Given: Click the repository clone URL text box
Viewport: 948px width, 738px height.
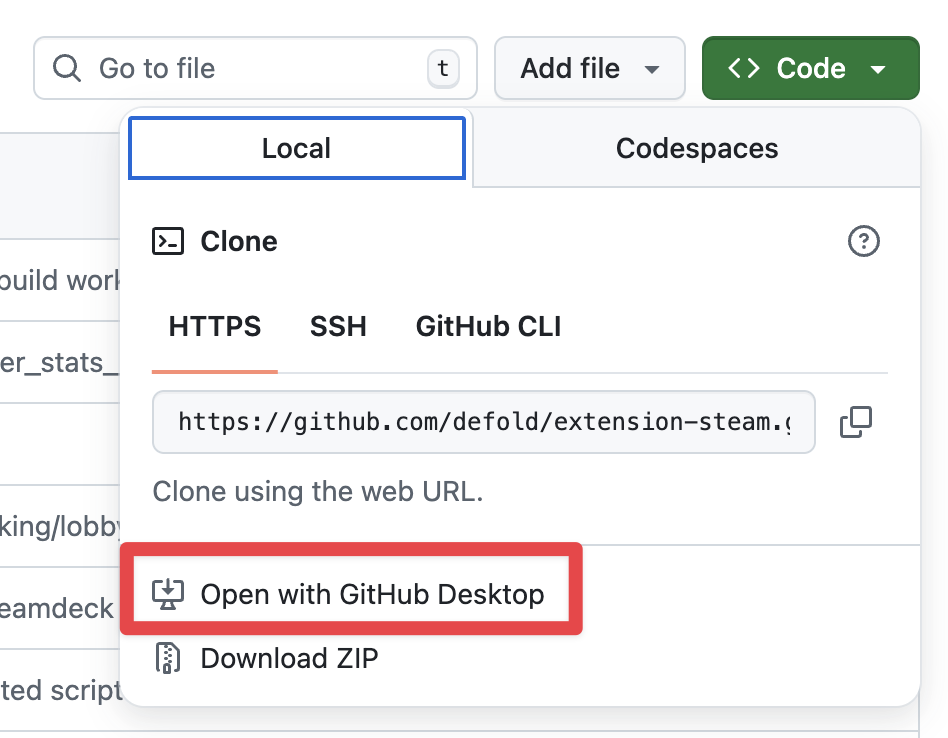Looking at the screenshot, I should pyautogui.click(x=483, y=422).
